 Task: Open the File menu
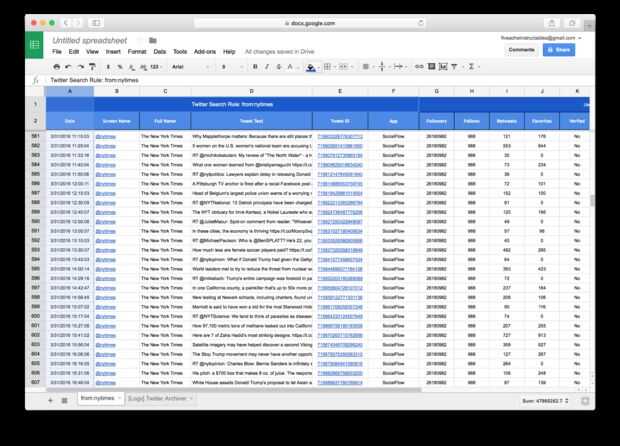pos(57,52)
